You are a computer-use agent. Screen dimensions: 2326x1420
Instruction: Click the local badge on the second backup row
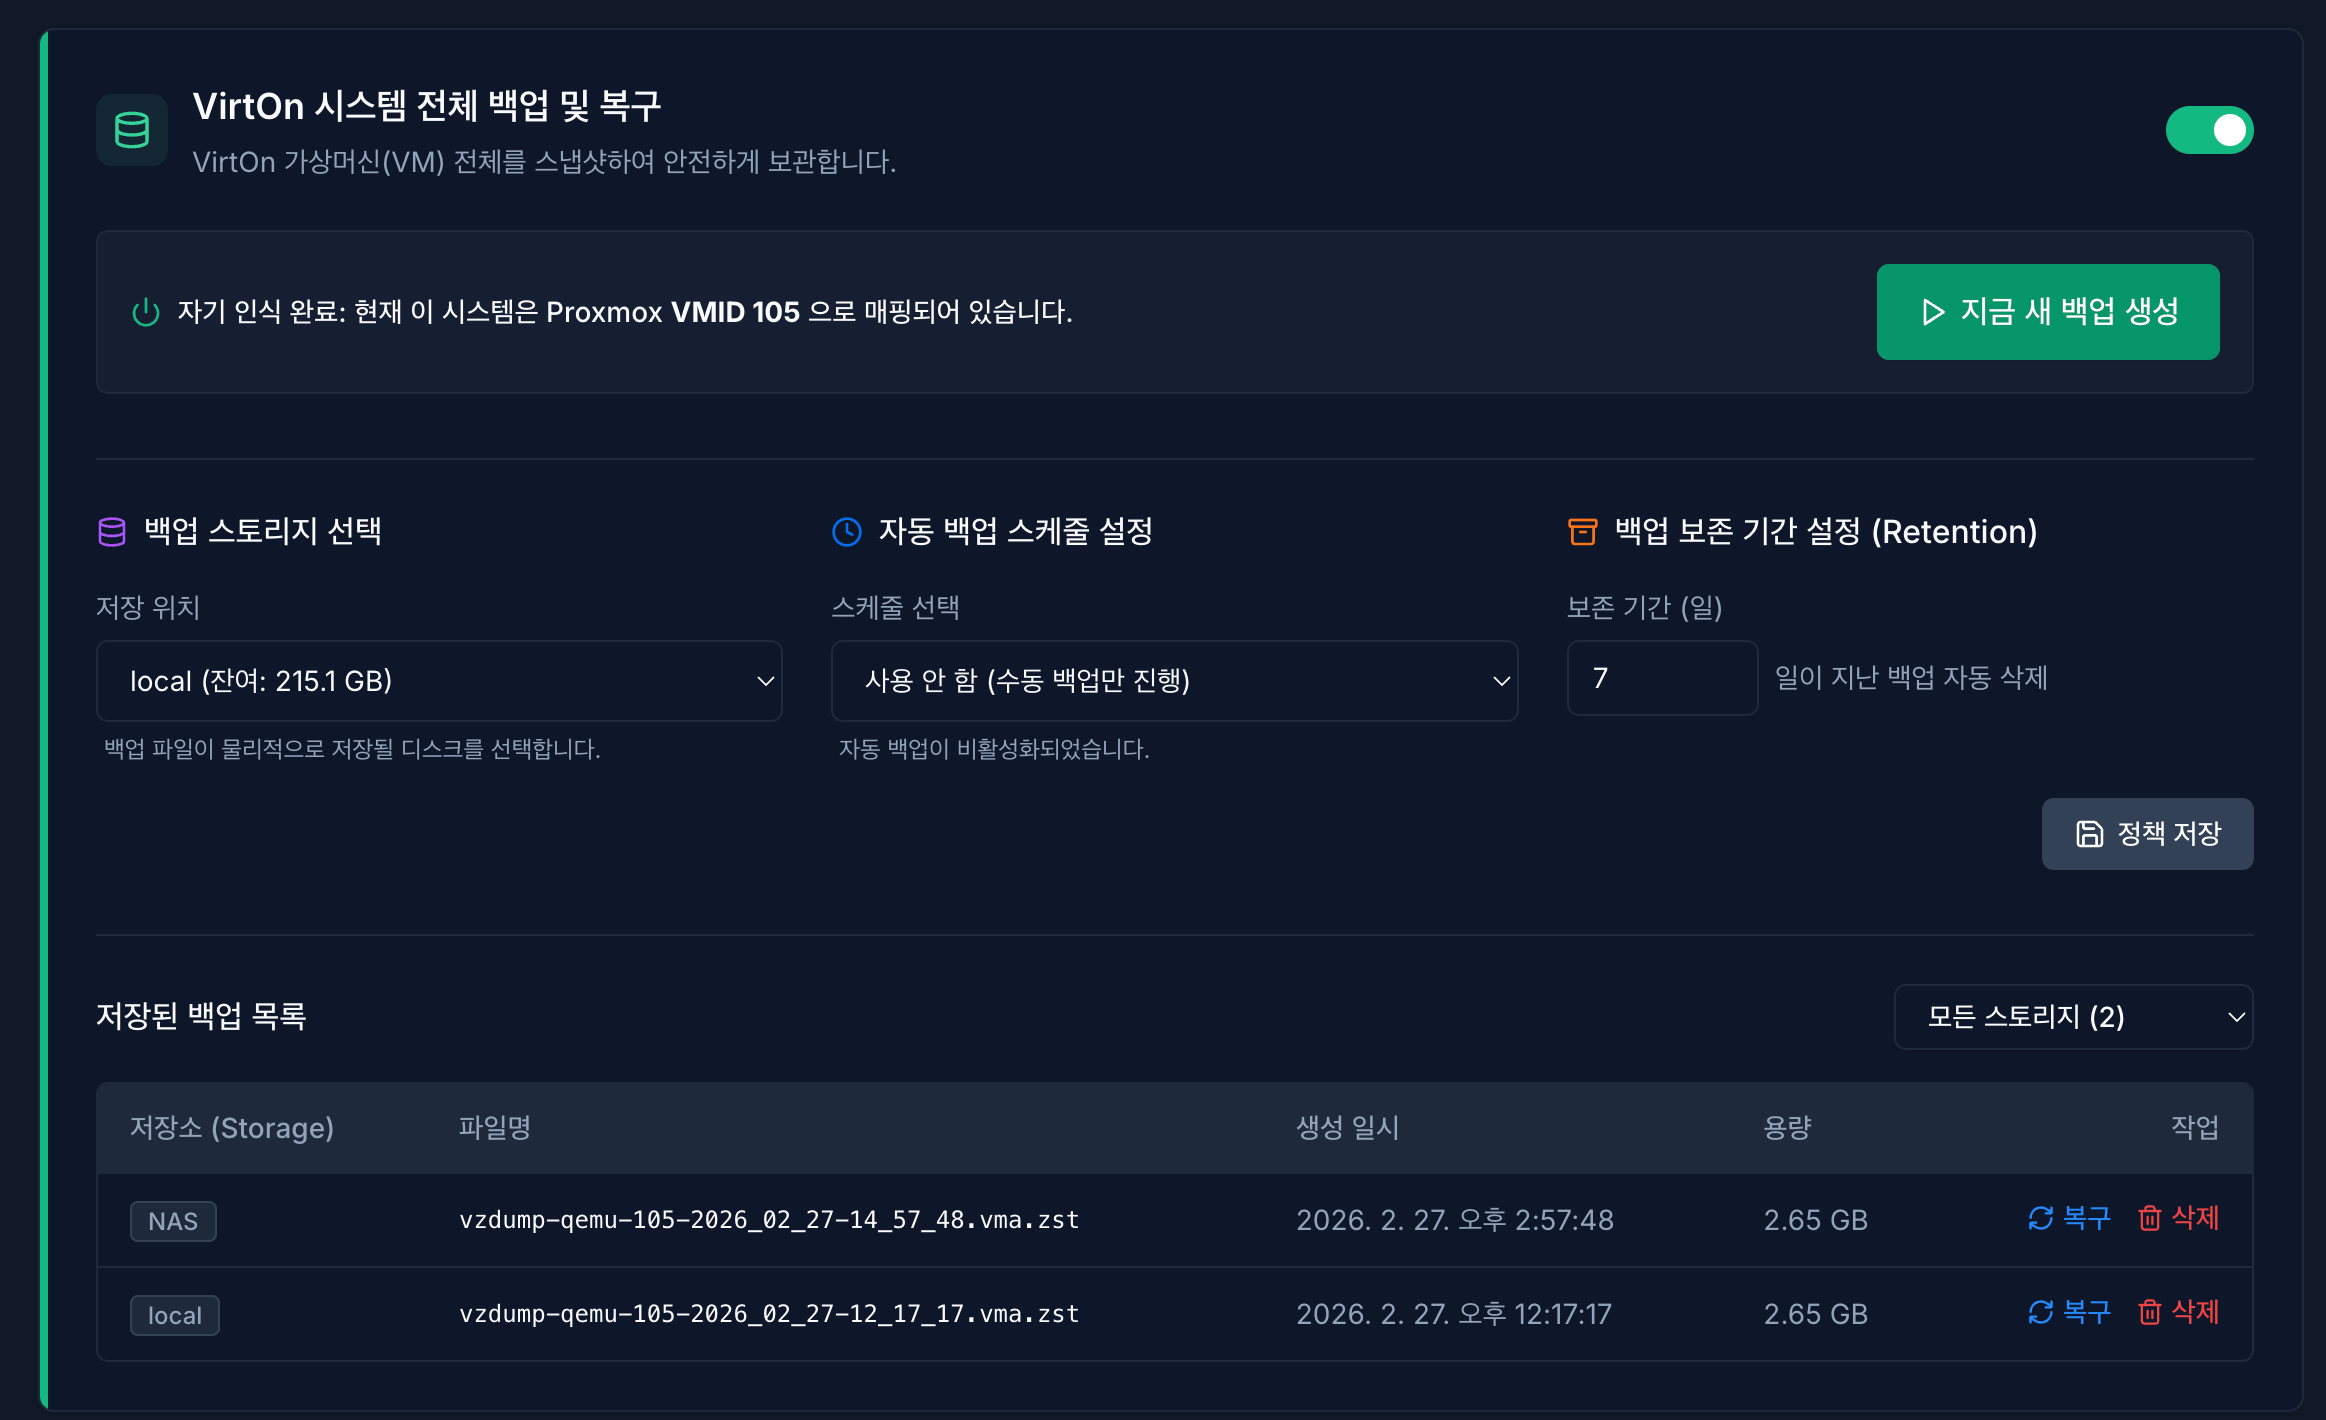coord(174,1314)
